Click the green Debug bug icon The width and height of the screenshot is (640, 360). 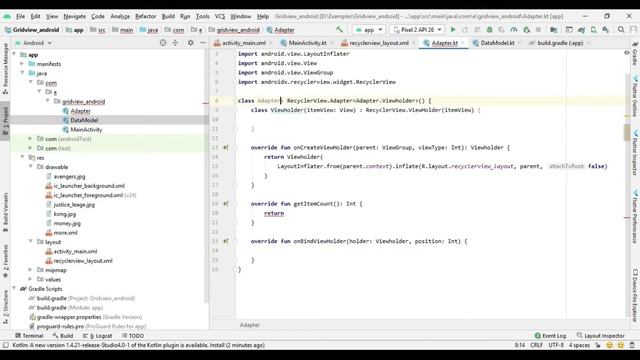coord(489,30)
